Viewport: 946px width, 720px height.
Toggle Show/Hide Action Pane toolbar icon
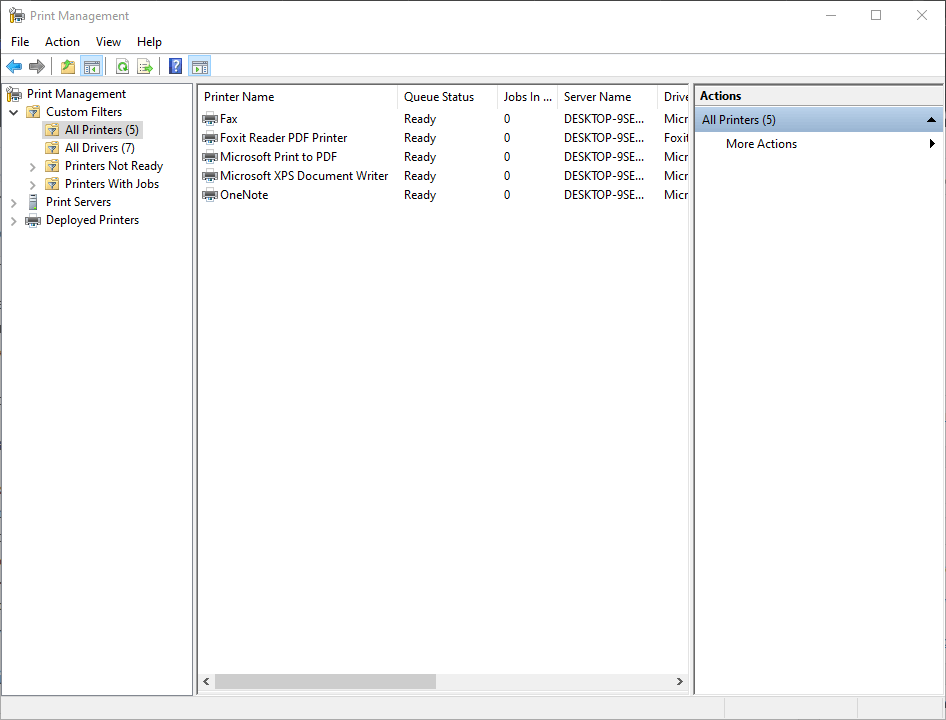pos(200,66)
